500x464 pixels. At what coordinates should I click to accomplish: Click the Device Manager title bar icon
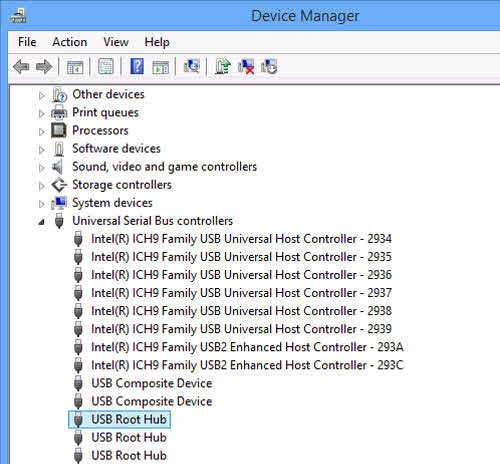pyautogui.click(x=18, y=15)
